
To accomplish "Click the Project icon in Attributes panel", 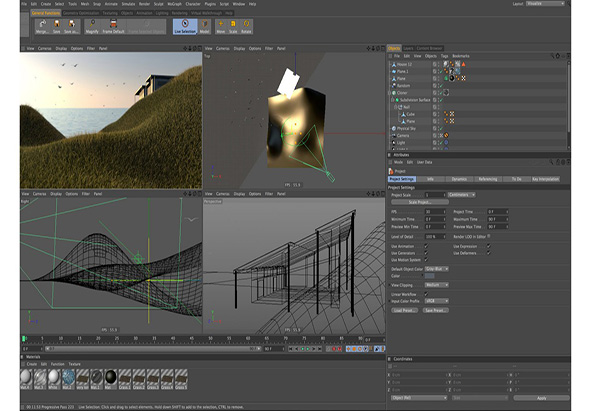I will coord(391,171).
